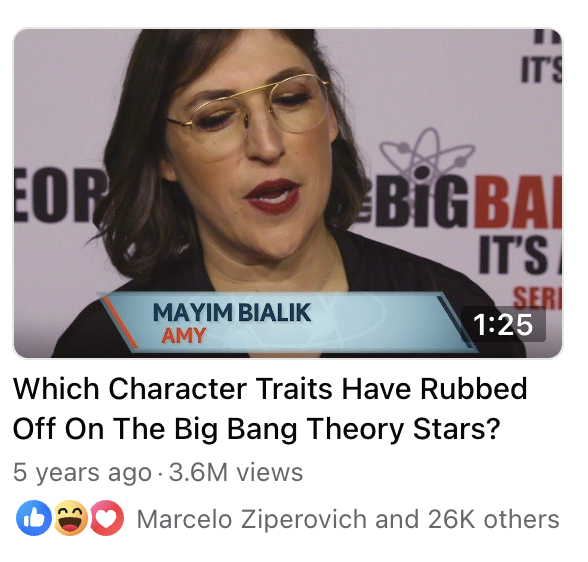
Task: Click the gold-rimmed glasses in the thumbnail
Action: [248, 114]
